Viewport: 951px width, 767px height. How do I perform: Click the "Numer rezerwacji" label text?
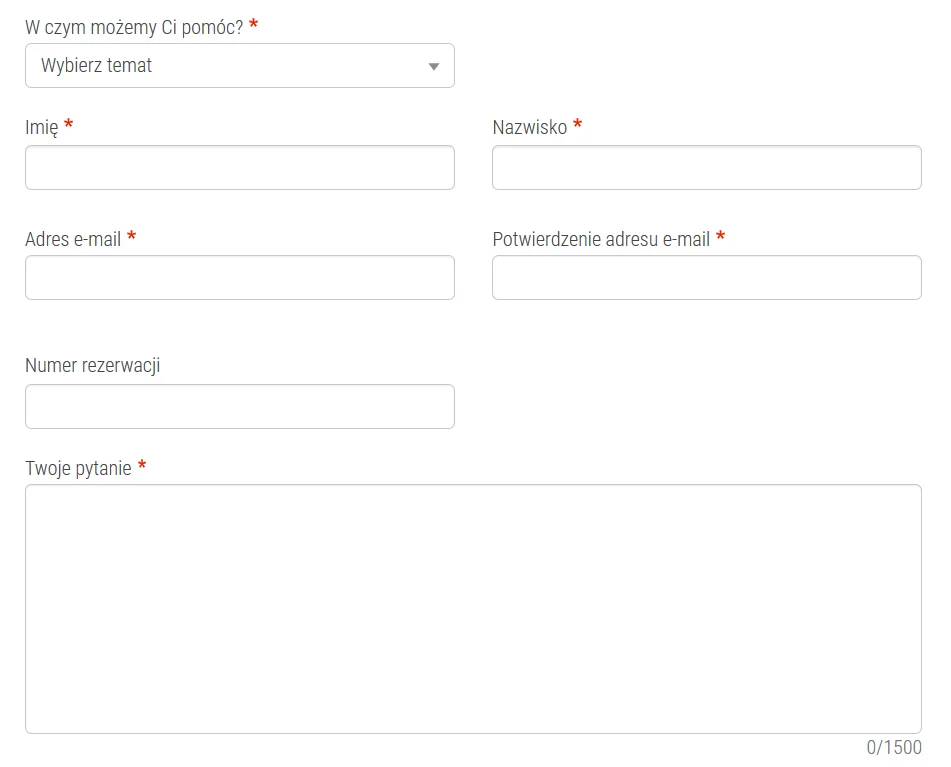click(x=92, y=366)
